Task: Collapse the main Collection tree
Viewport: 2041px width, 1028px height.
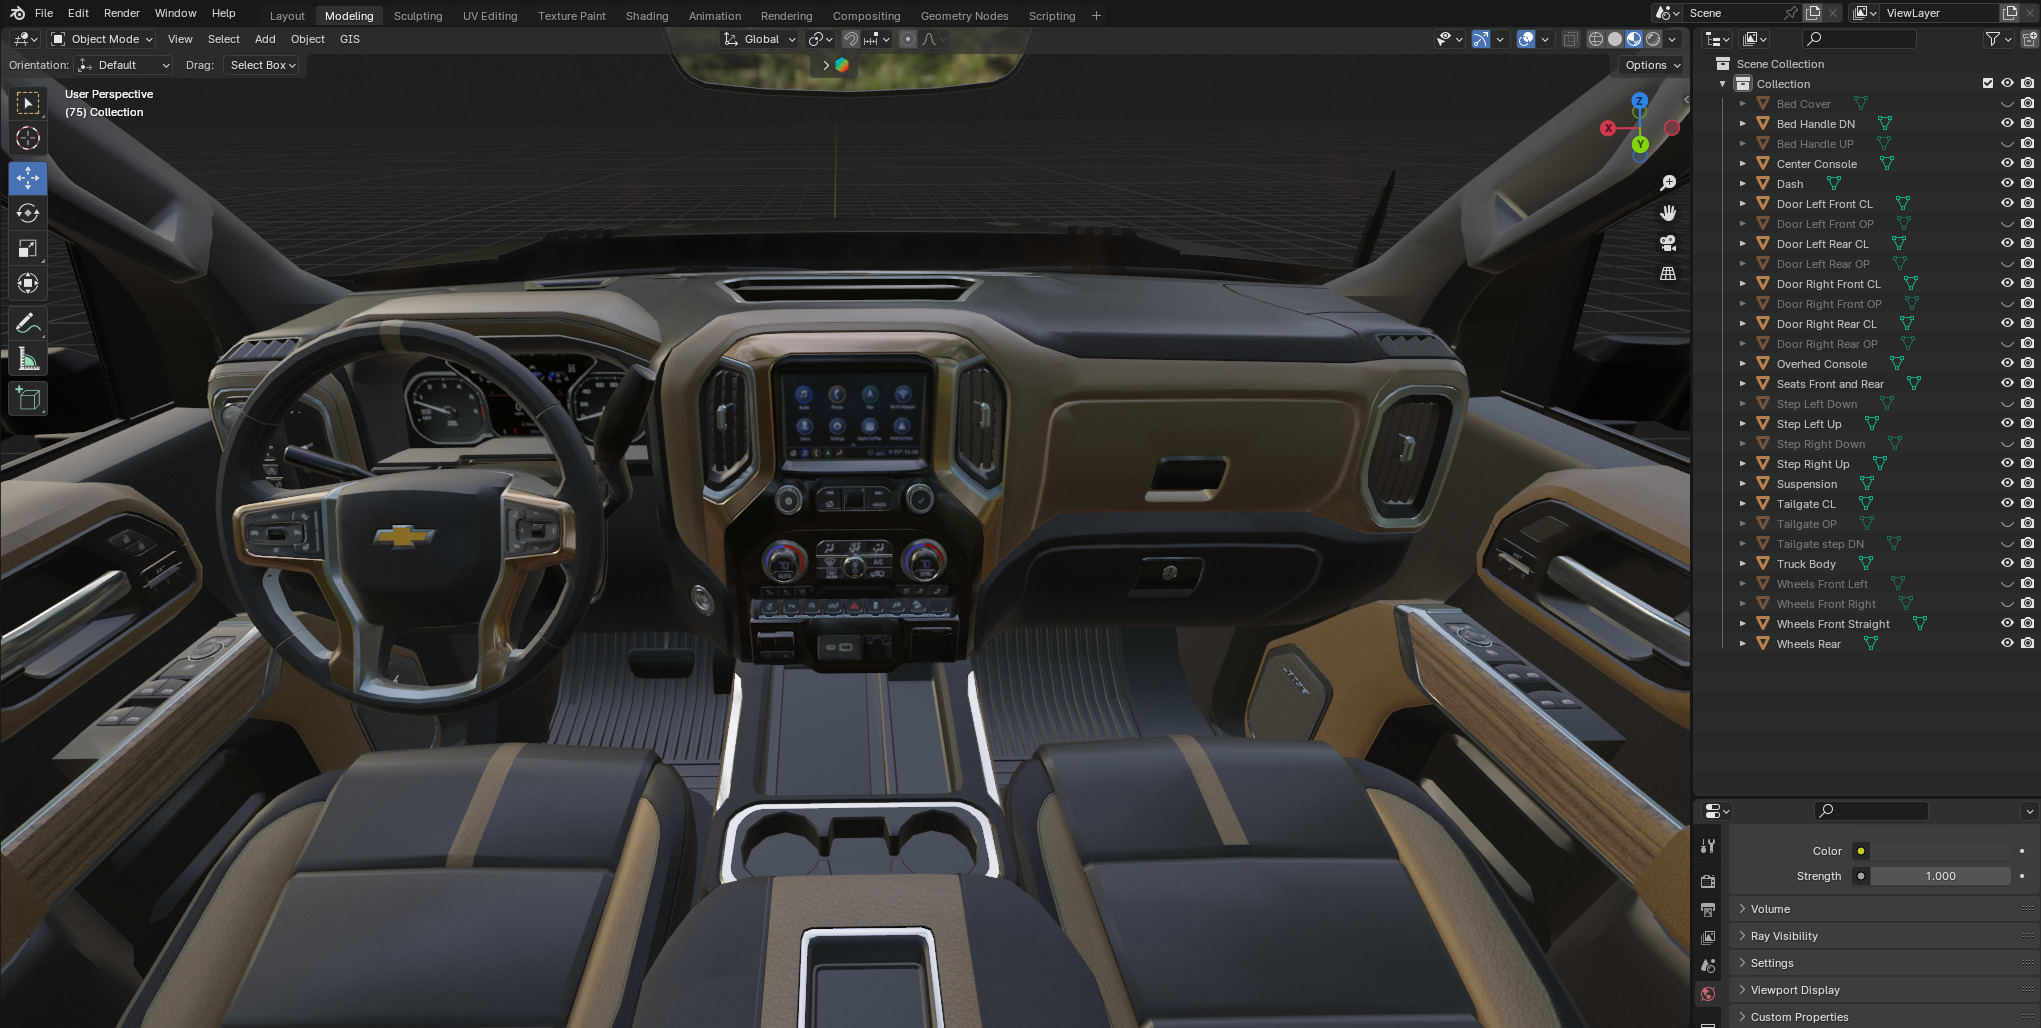Action: (1723, 83)
